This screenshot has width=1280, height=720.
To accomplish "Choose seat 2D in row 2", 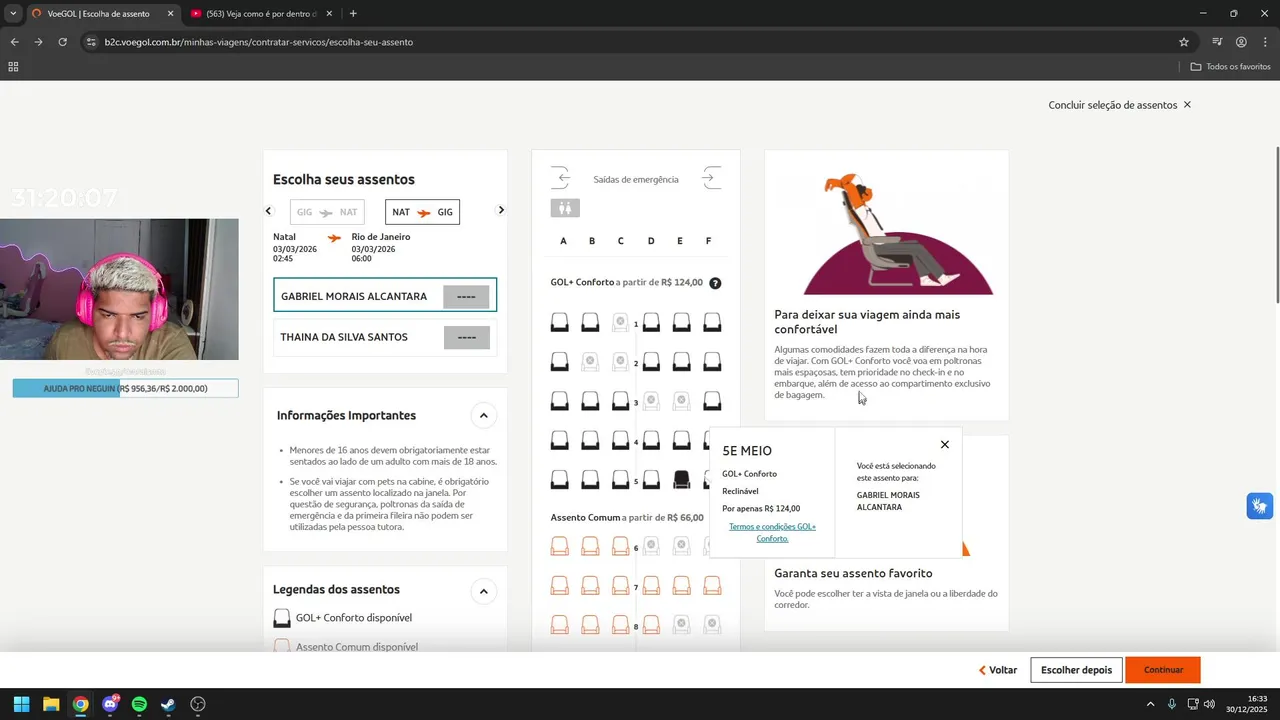I will click(651, 361).
